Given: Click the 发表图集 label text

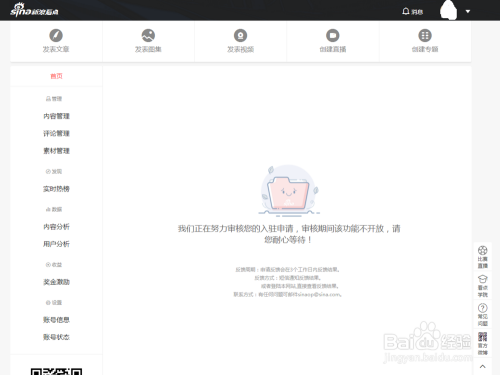Looking at the screenshot, I should tap(148, 49).
